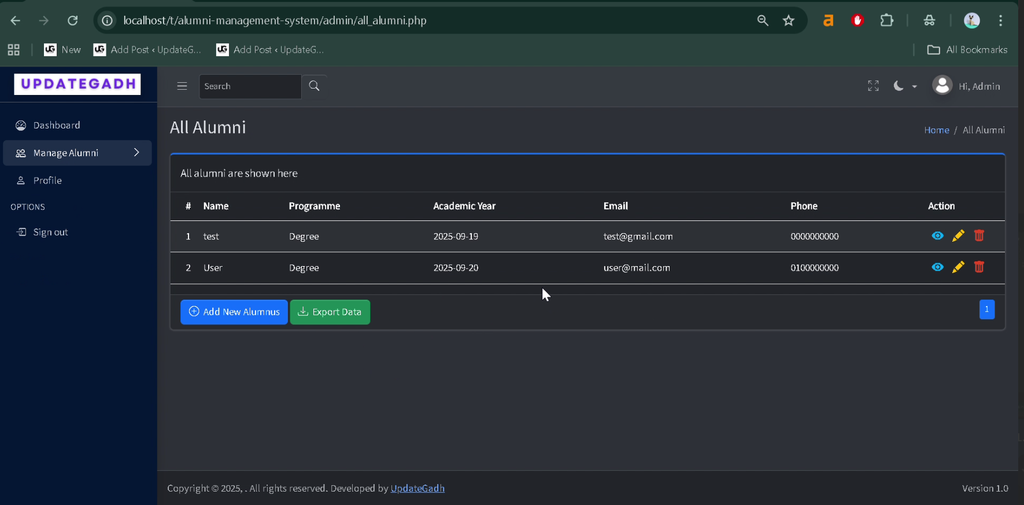Toggle dark mode with the moon icon

(x=899, y=86)
